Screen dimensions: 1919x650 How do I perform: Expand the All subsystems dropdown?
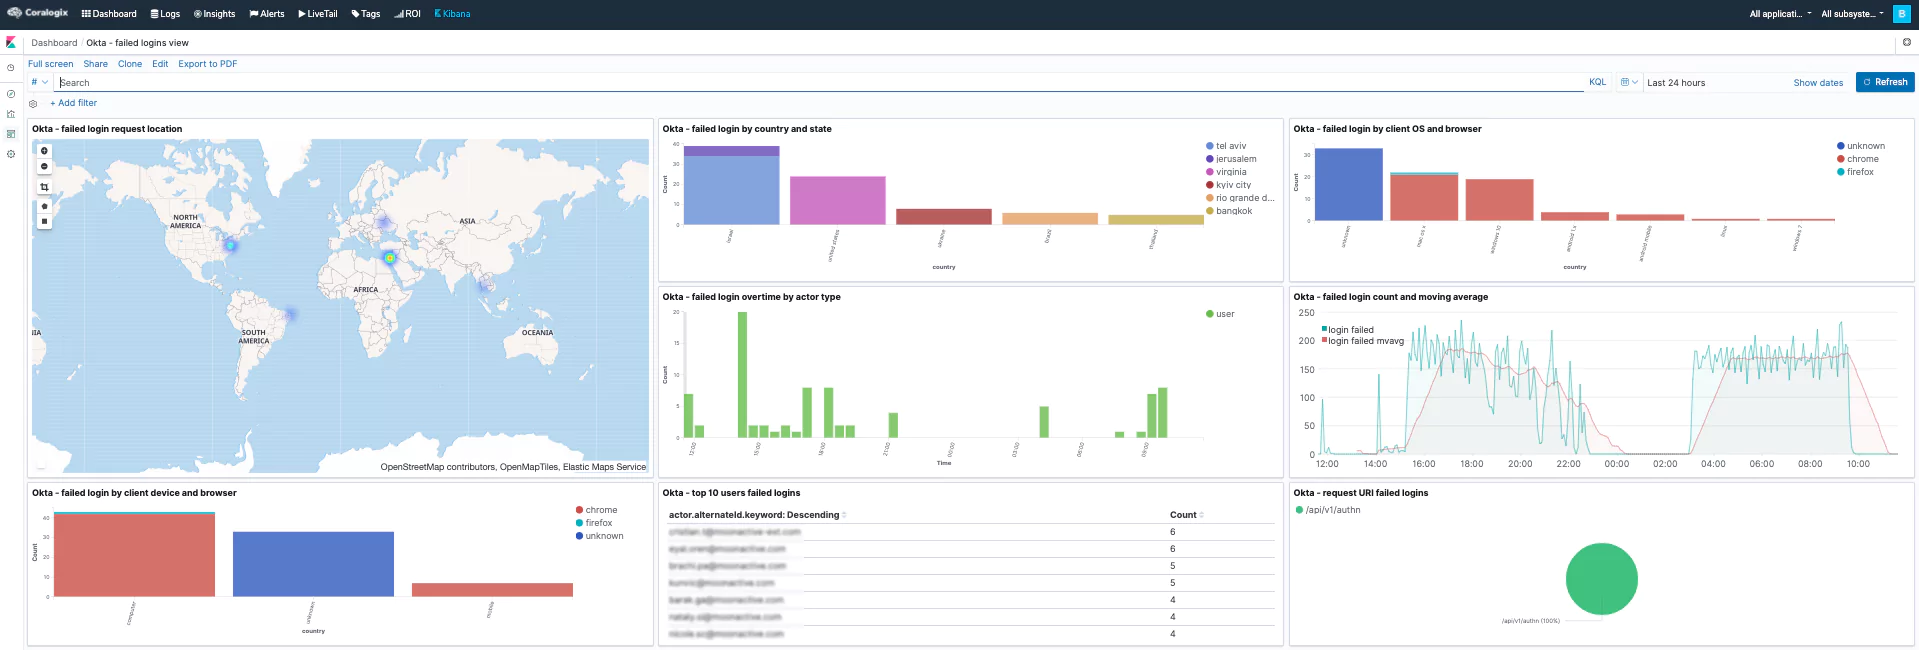tap(1852, 14)
